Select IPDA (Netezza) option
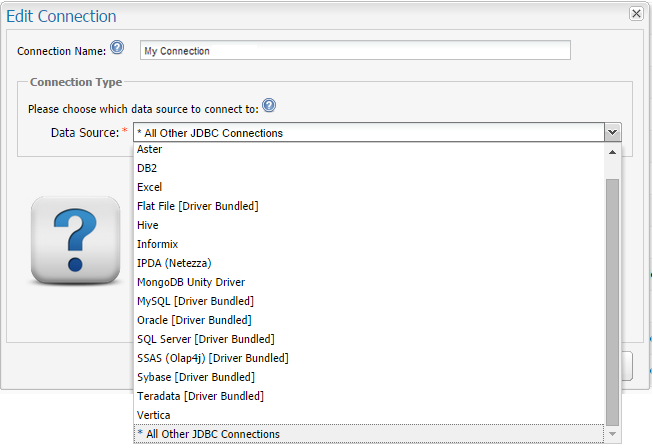This screenshot has width=653, height=448. (173, 263)
